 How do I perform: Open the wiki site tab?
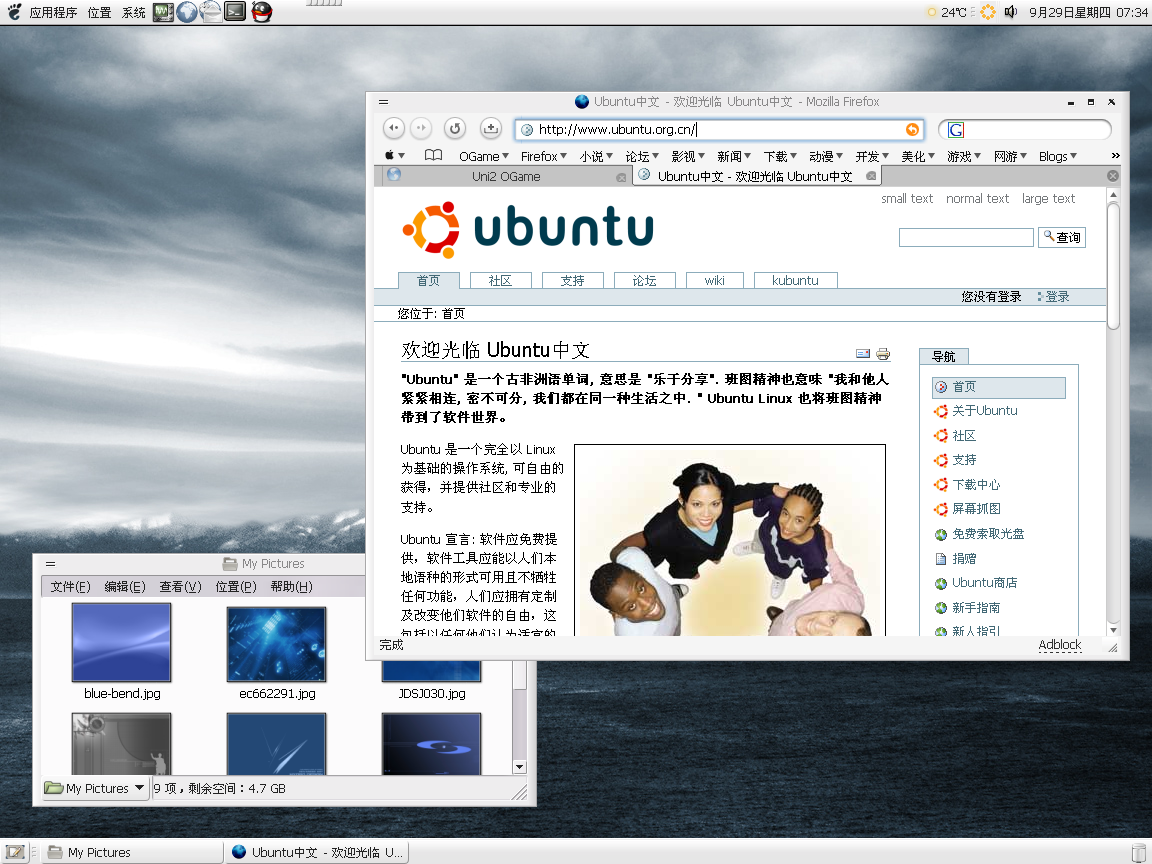click(714, 281)
